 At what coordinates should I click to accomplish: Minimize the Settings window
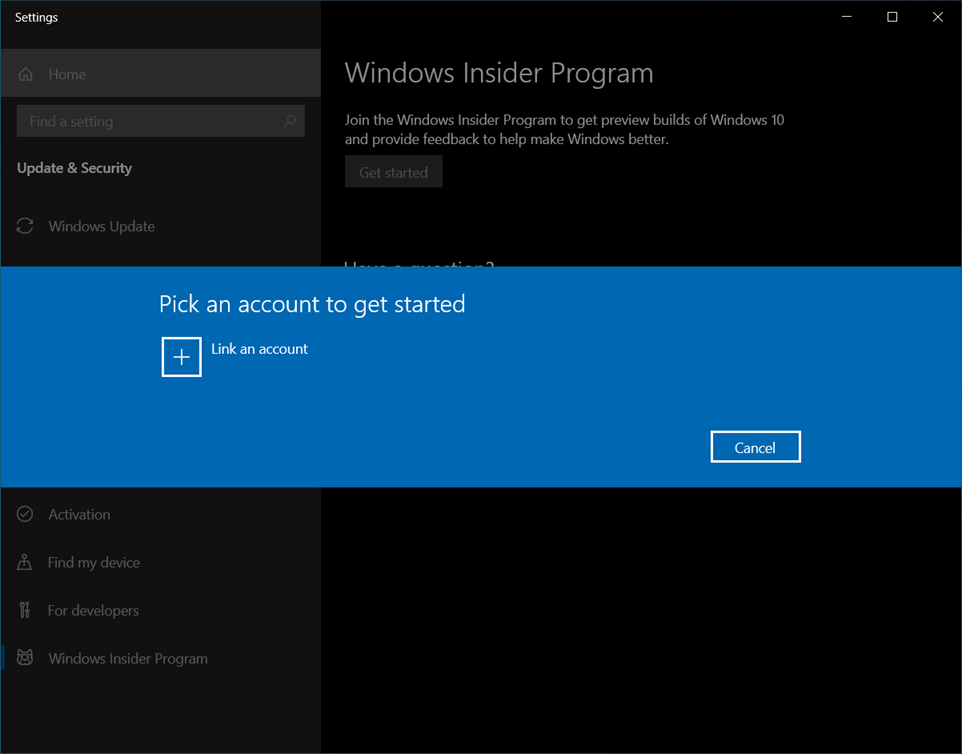coord(847,17)
